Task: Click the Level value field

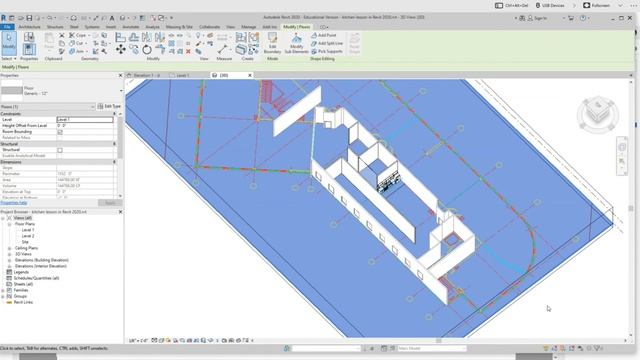Action: [85, 120]
